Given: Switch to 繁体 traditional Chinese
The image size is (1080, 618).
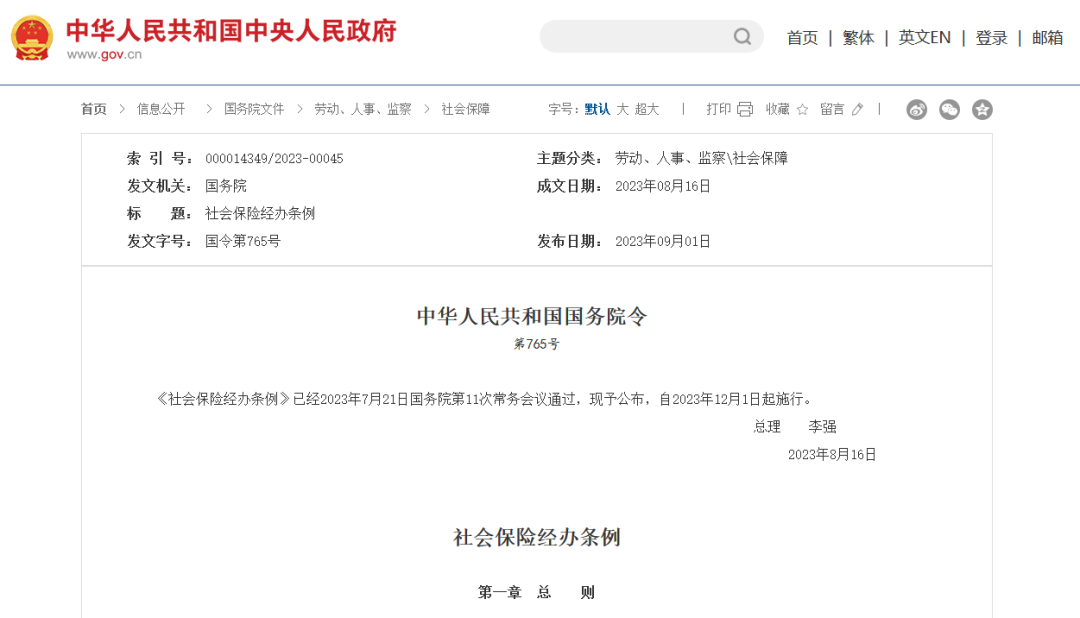Looking at the screenshot, I should [x=858, y=38].
